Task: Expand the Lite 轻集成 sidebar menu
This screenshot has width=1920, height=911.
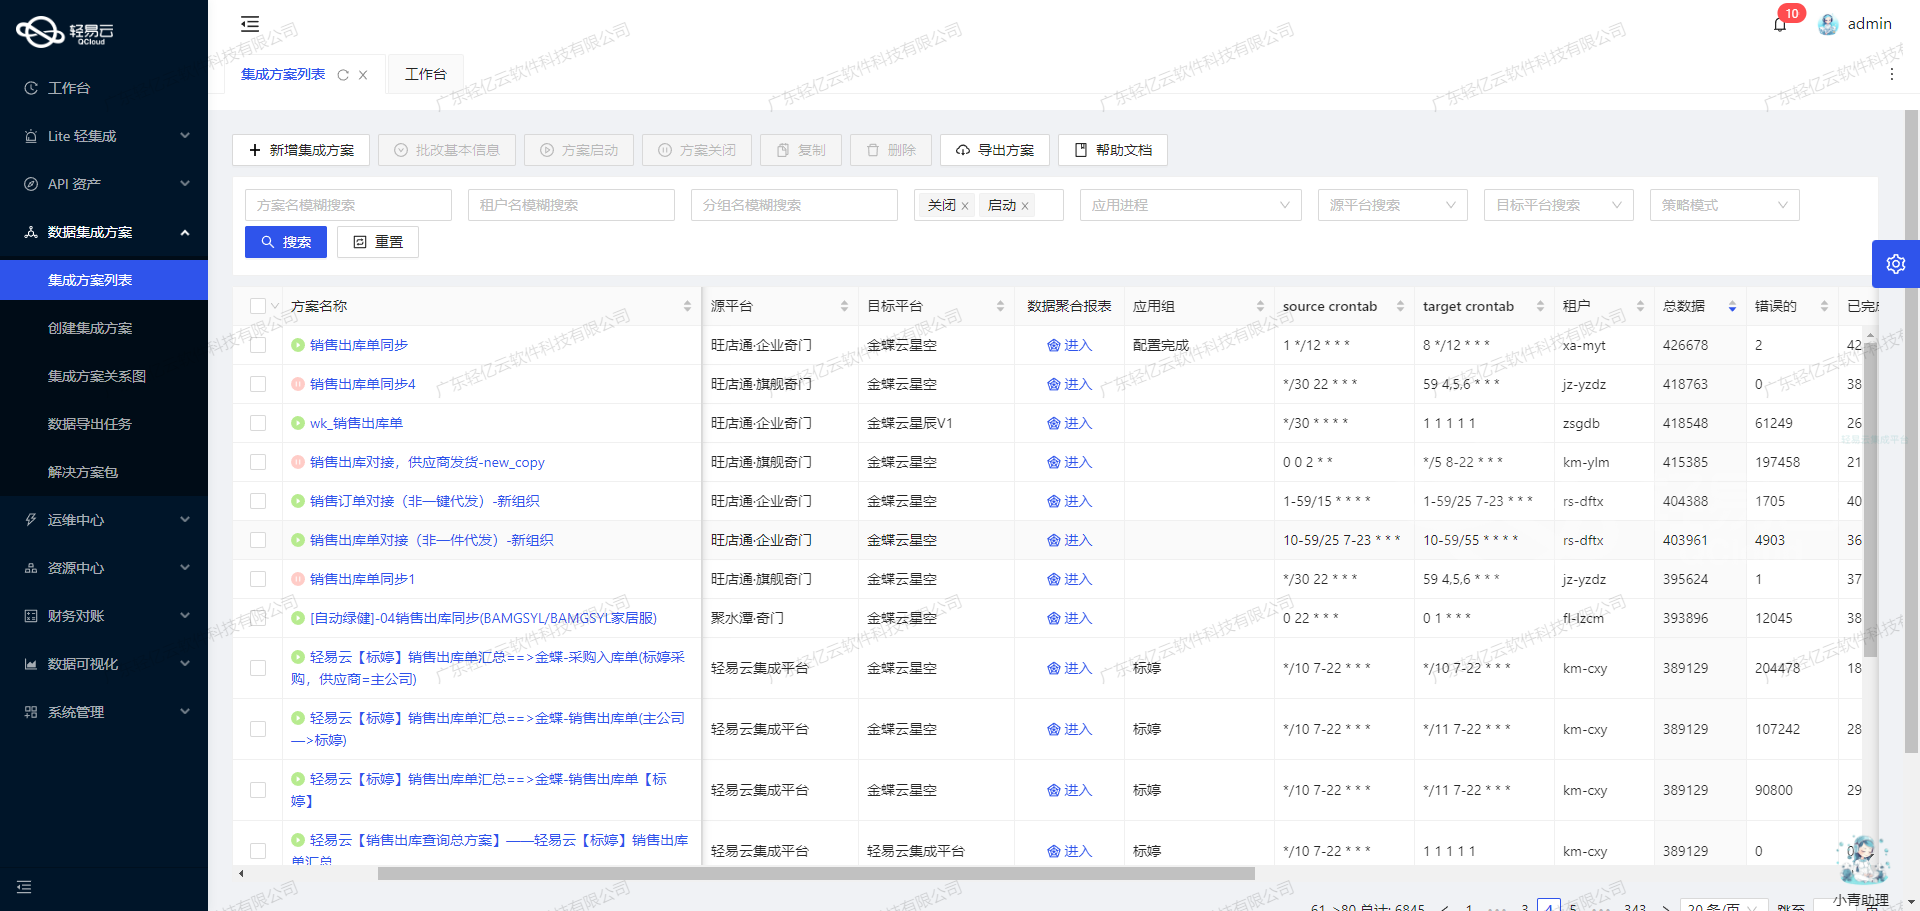Action: click(x=104, y=136)
